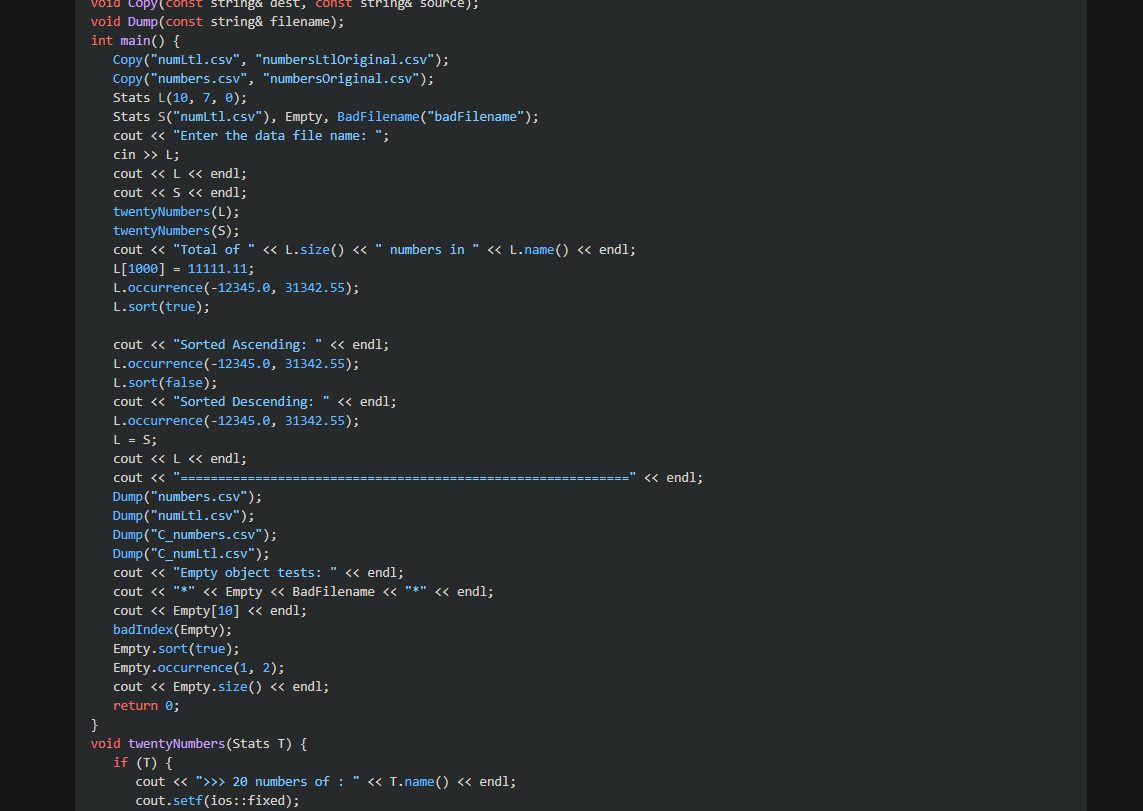
Task: Click the main function declaration
Action: [x=138, y=40]
